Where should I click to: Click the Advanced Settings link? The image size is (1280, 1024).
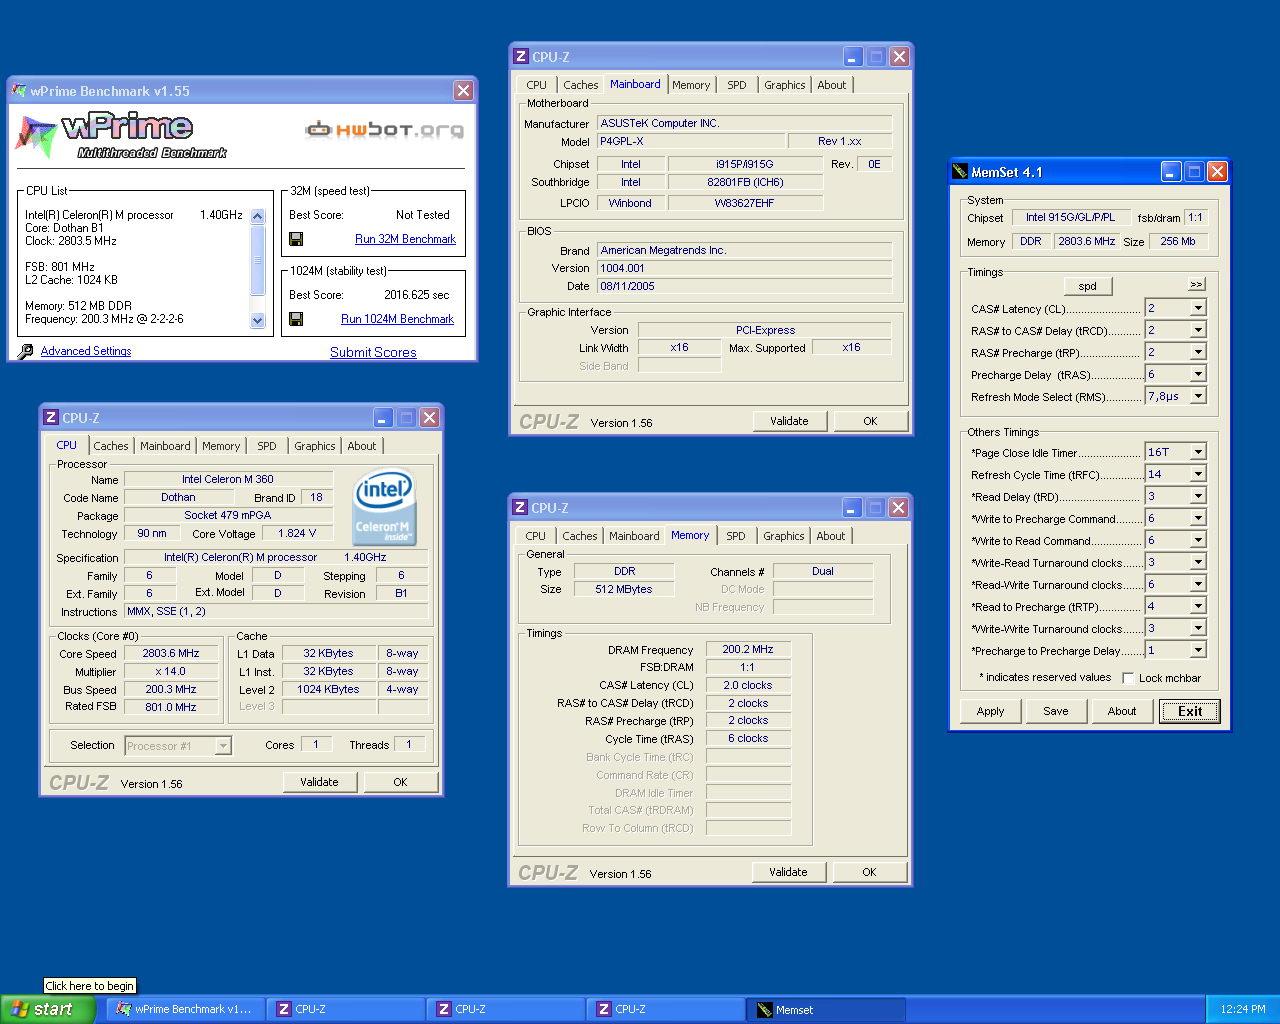click(x=86, y=351)
